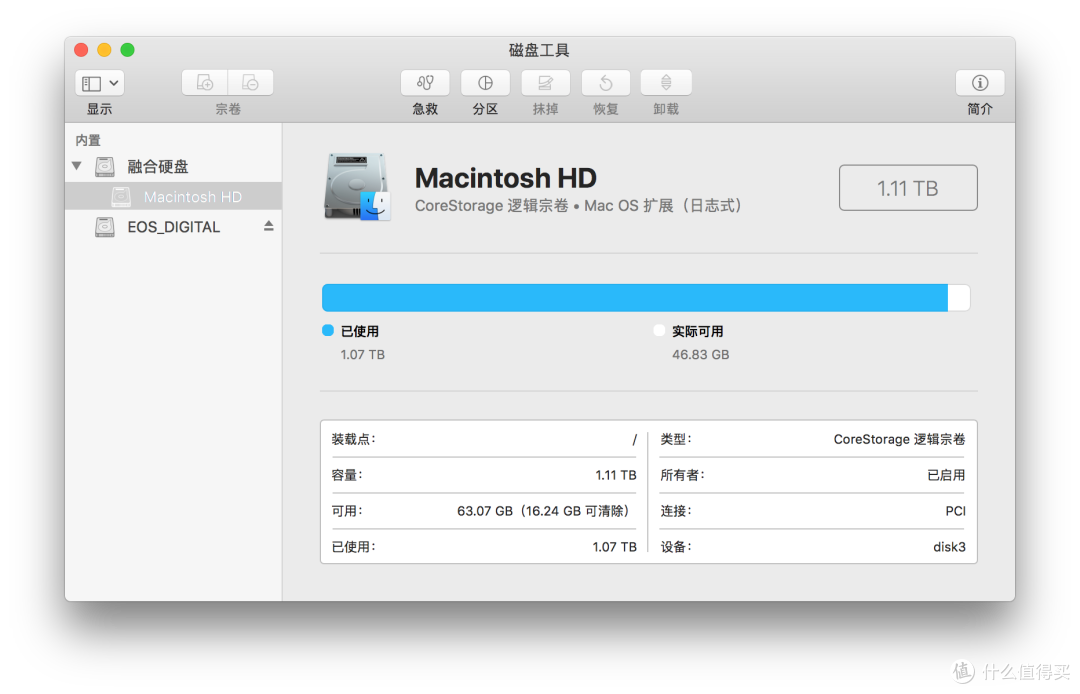Click the 装载点 mount point row

click(x=484, y=439)
